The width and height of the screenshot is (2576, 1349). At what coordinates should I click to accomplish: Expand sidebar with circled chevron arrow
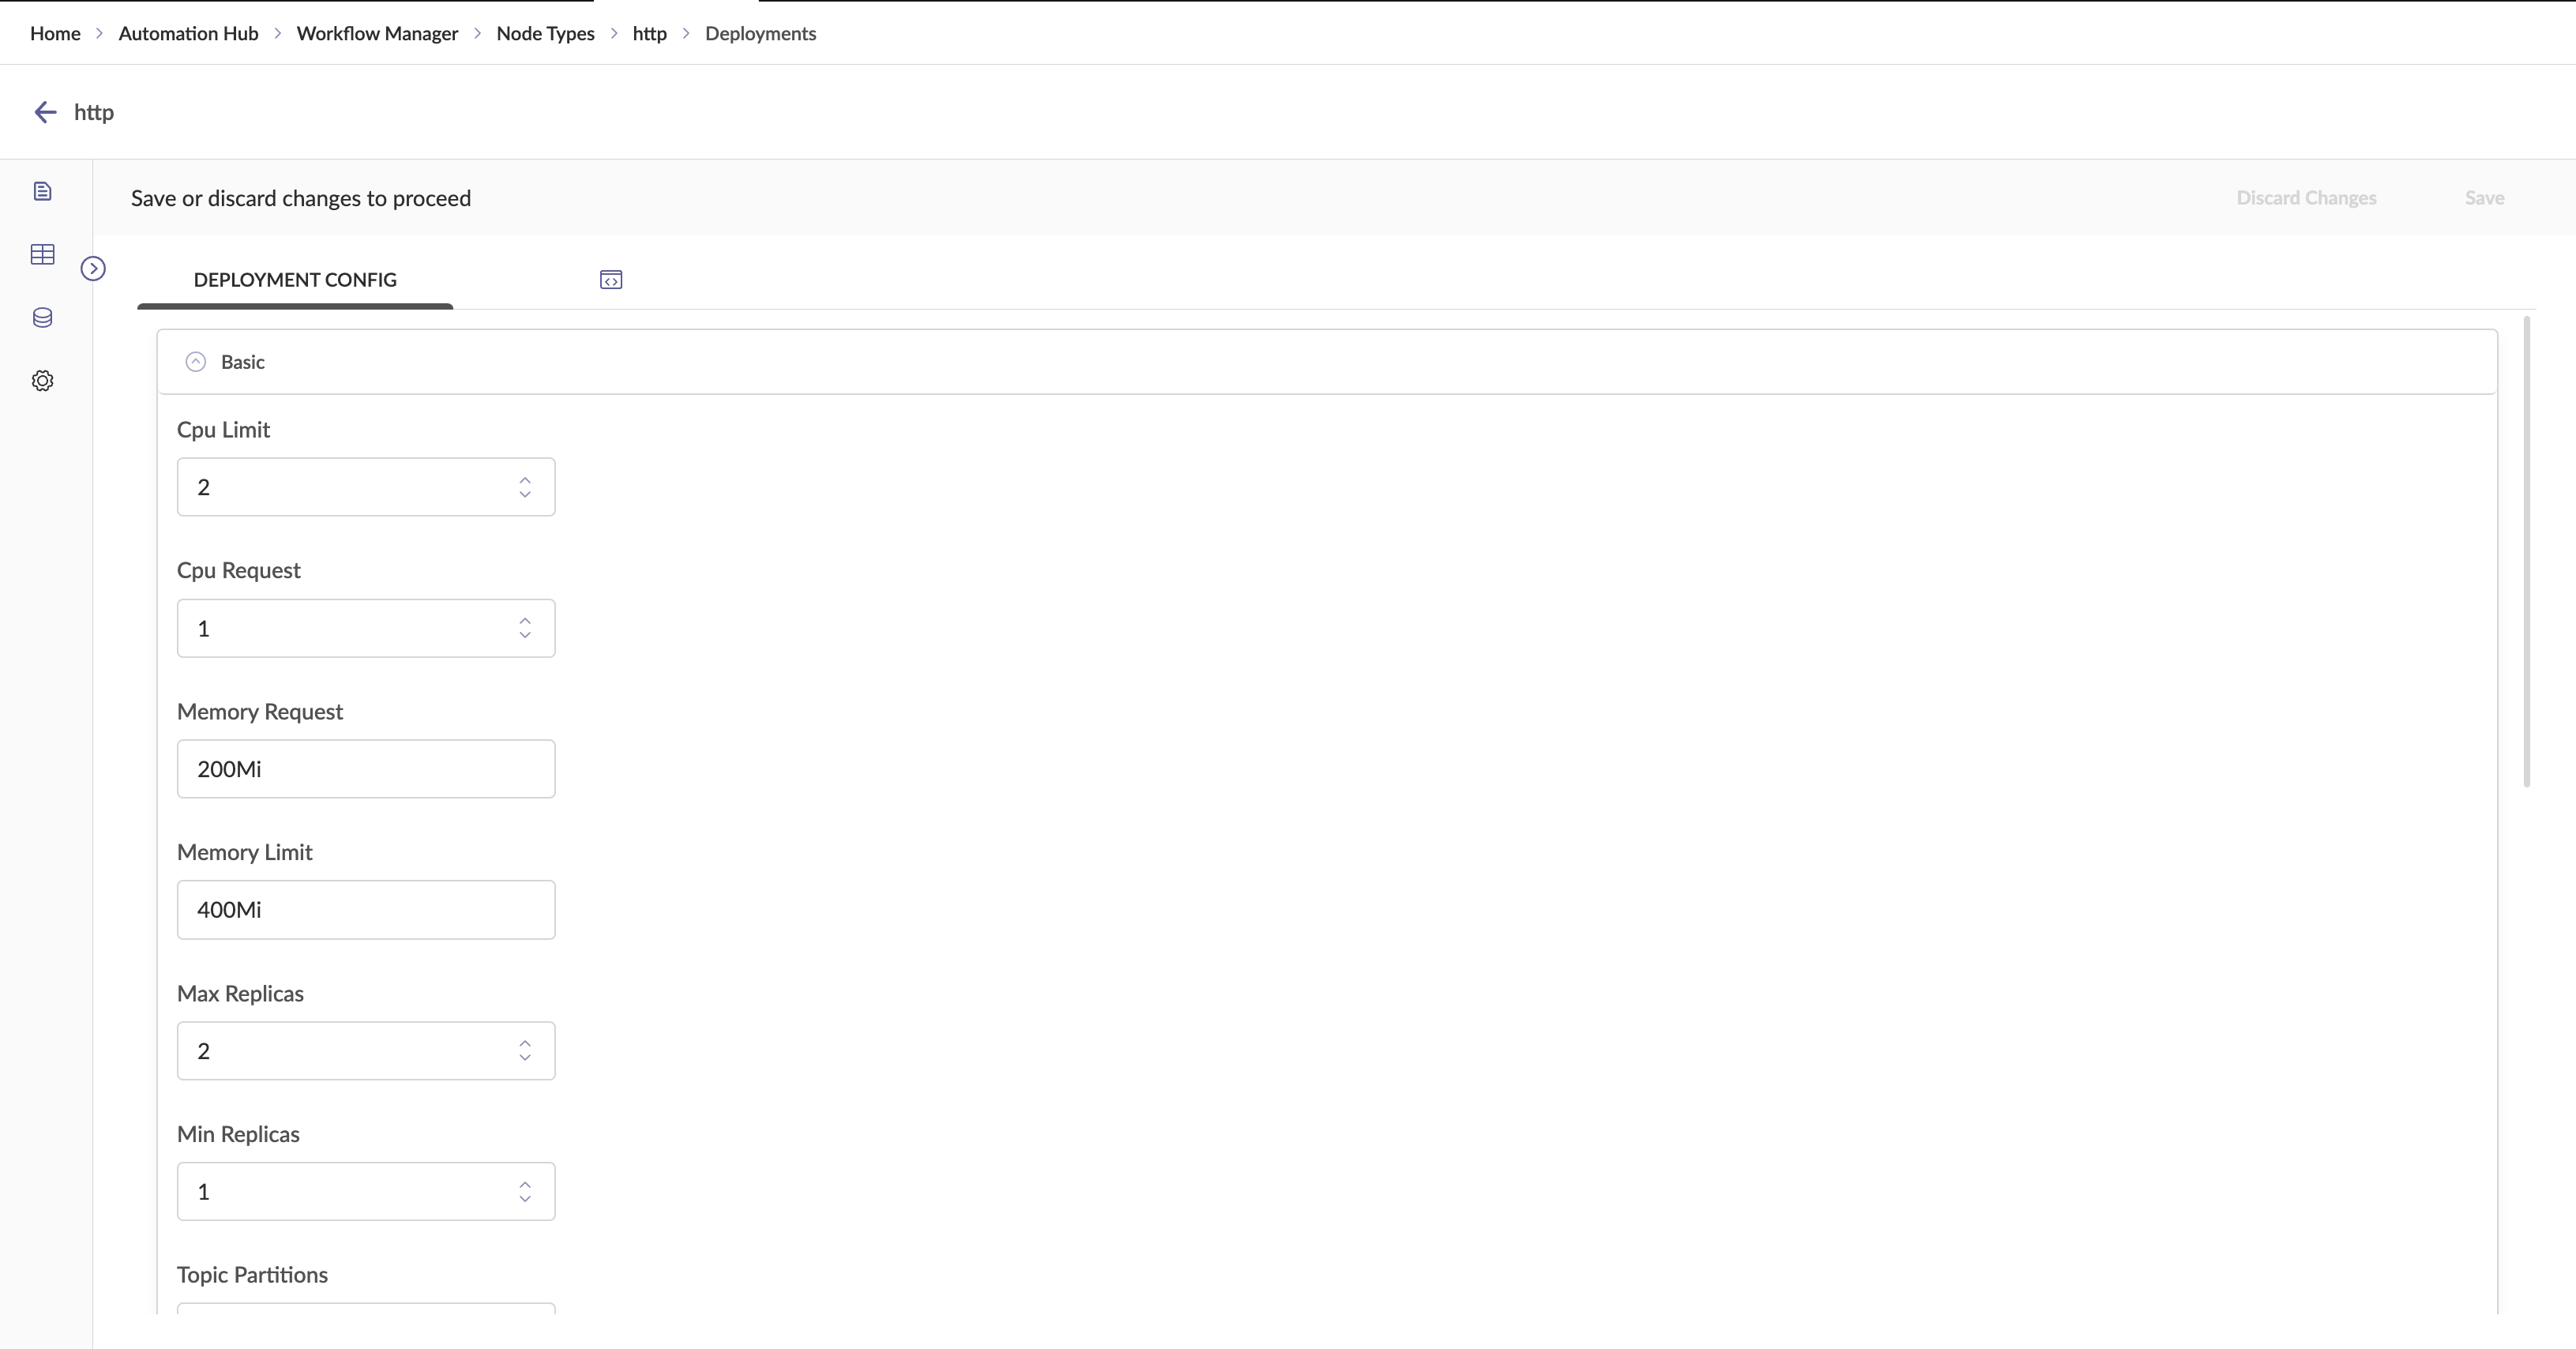(93, 268)
